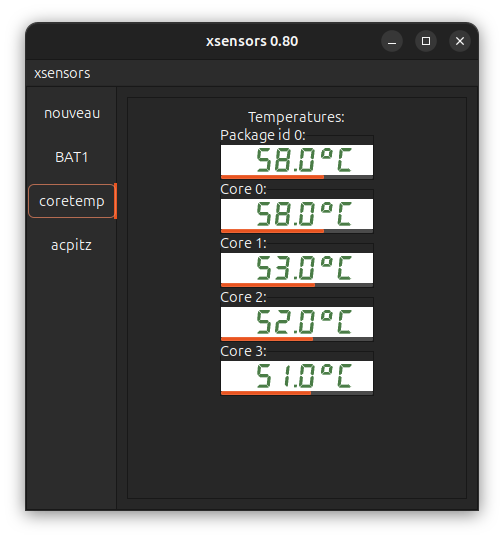Maximize the xsensors window
504x539 pixels.
426,41
